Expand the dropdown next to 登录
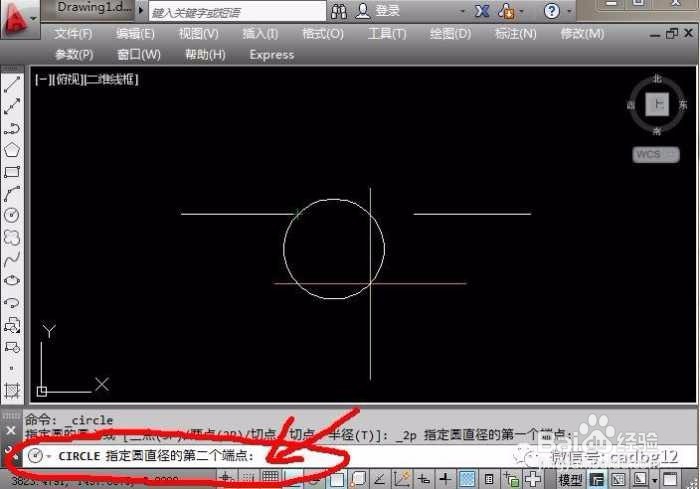Image resolution: width=700 pixels, height=489 pixels. coord(462,11)
